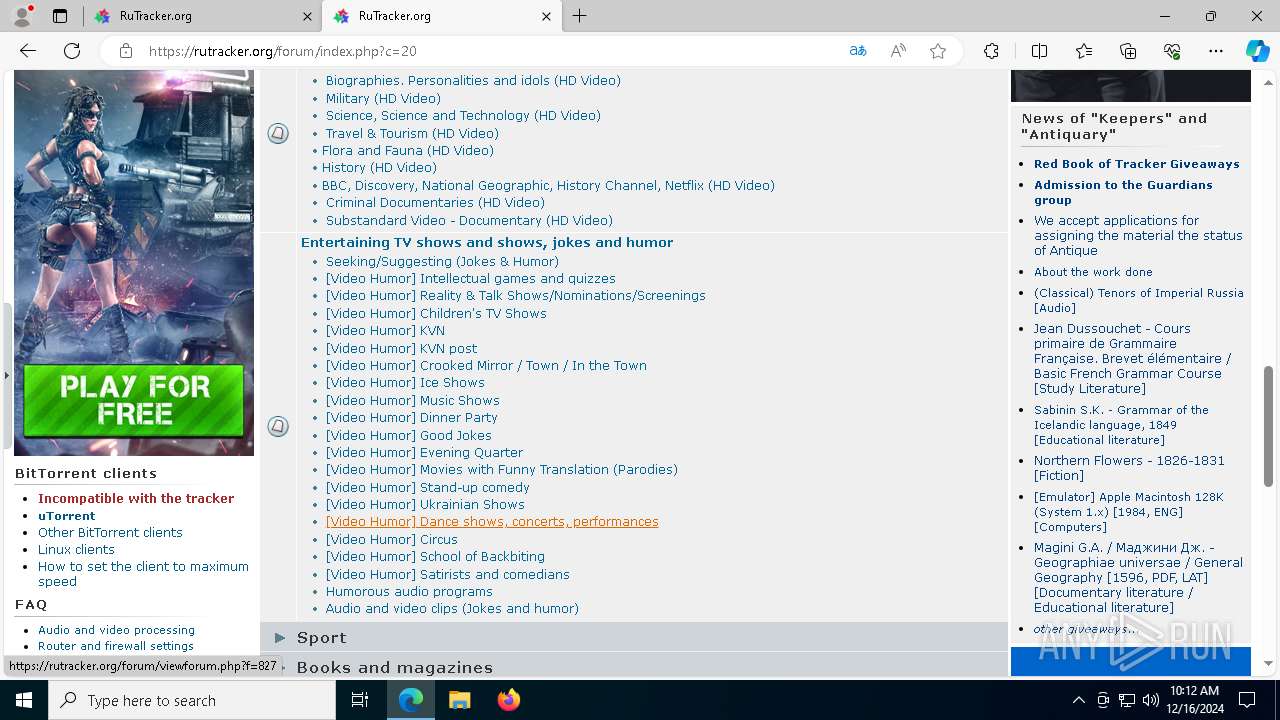
Task: Click forum icon beside Entertaining TV shows list
Action: pyautogui.click(x=278, y=426)
